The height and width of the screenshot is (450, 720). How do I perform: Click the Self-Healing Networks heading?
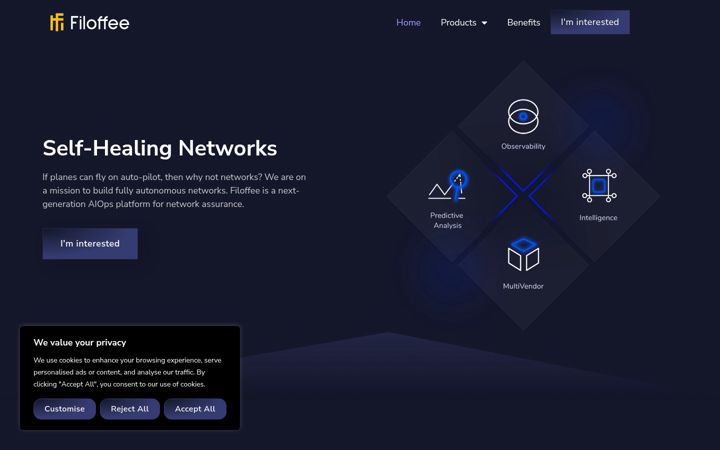click(x=160, y=148)
